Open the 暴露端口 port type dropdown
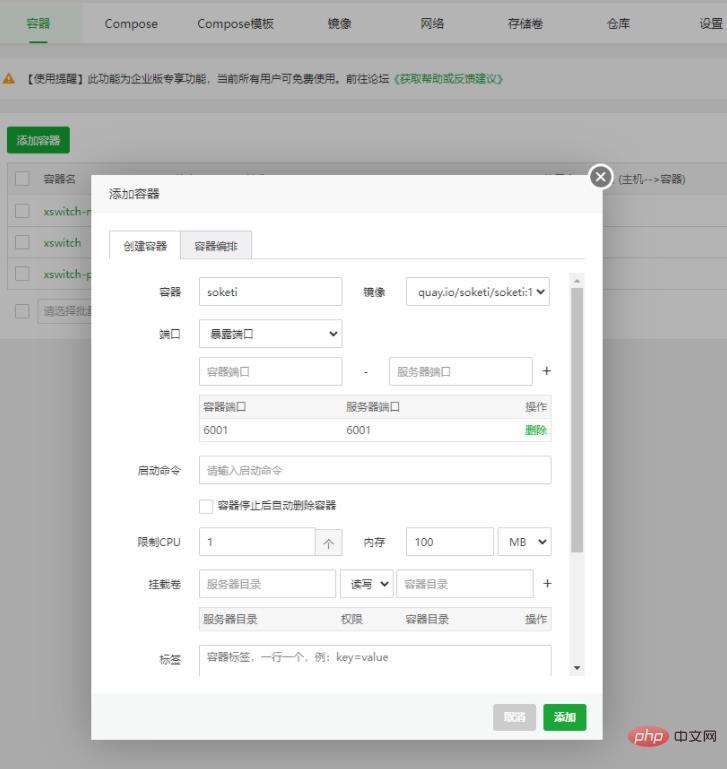This screenshot has width=727, height=769. pyautogui.click(x=270, y=334)
